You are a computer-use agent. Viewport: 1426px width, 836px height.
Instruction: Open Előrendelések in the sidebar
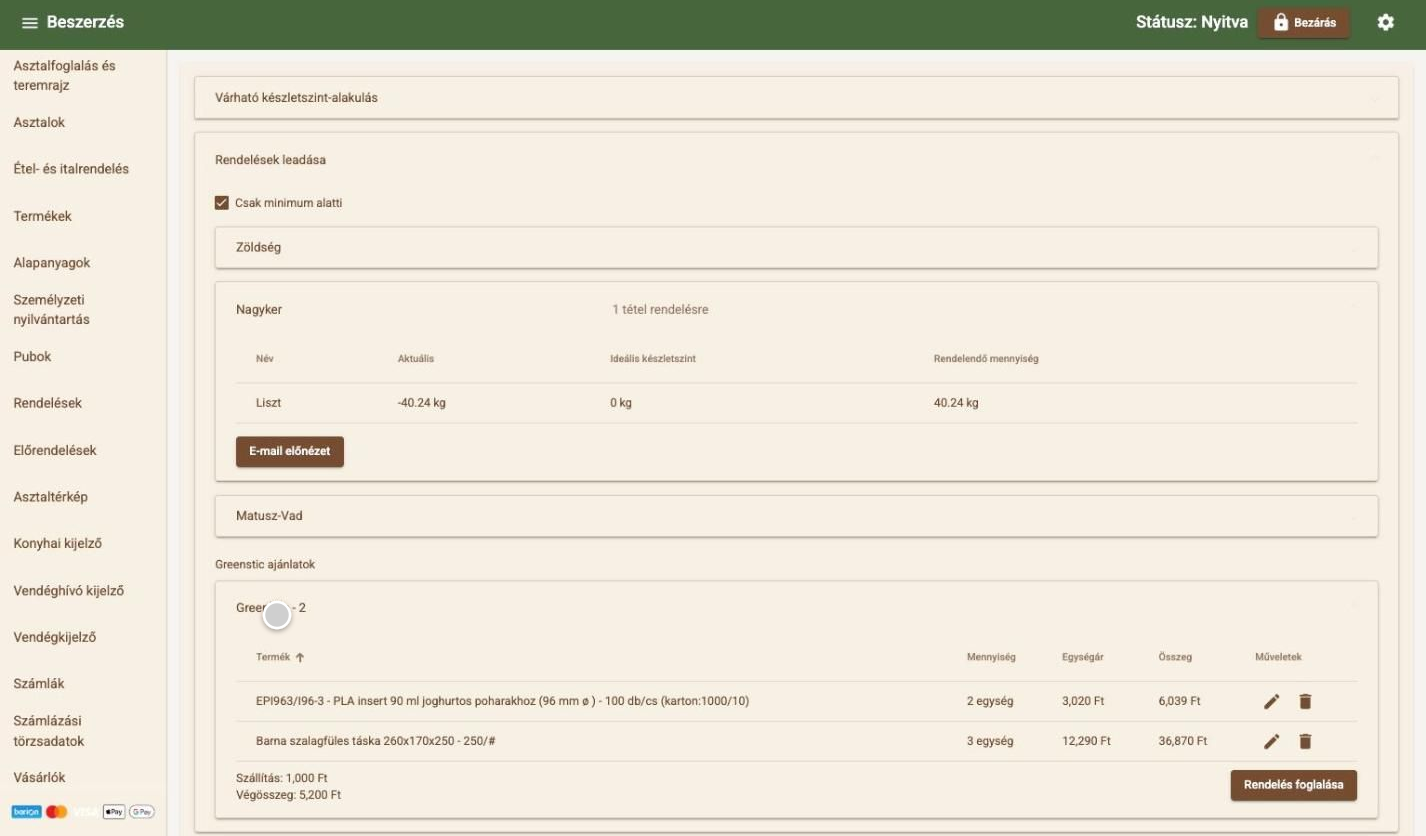pos(55,451)
